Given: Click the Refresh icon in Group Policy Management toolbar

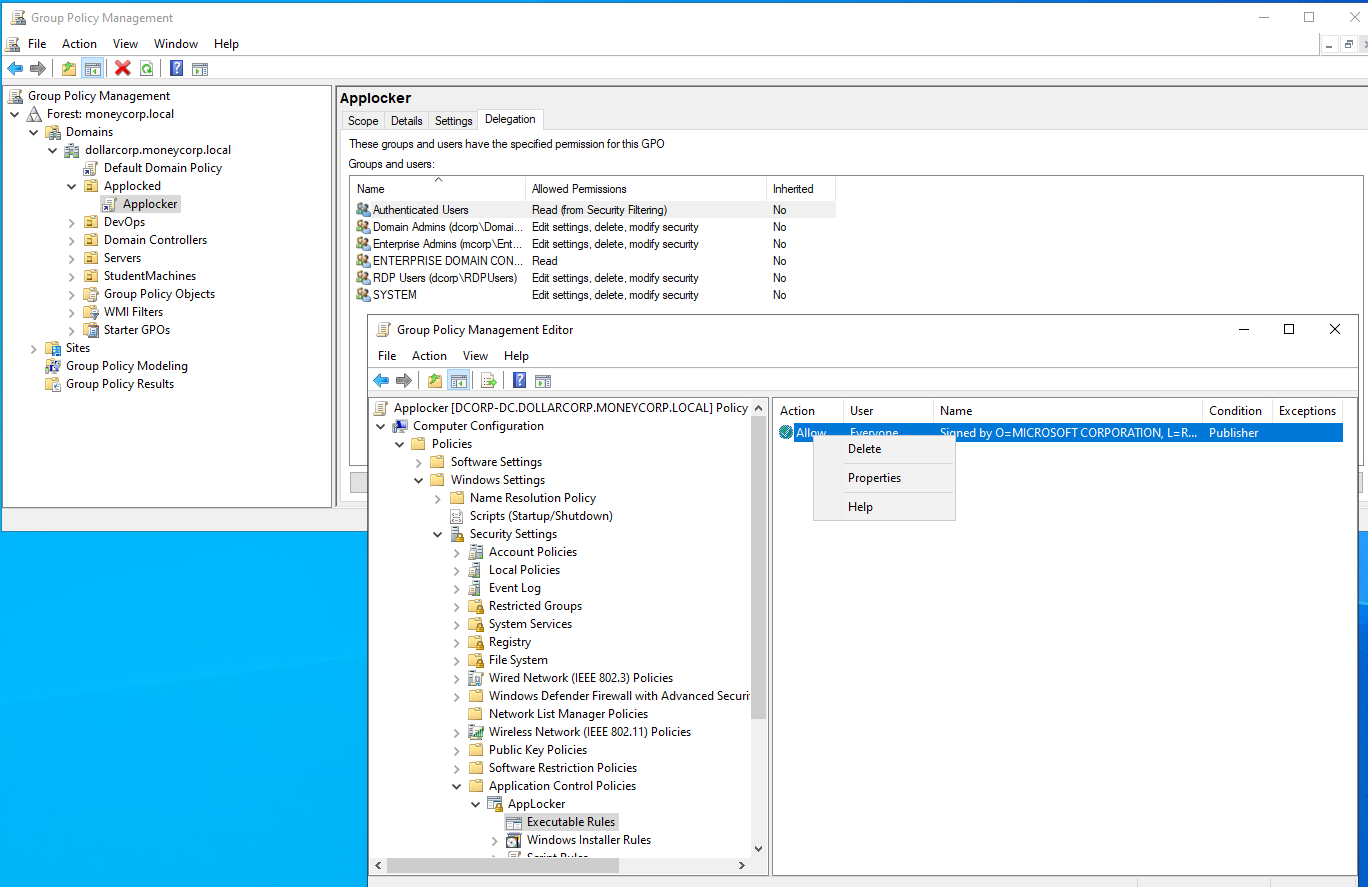Looking at the screenshot, I should pos(147,68).
